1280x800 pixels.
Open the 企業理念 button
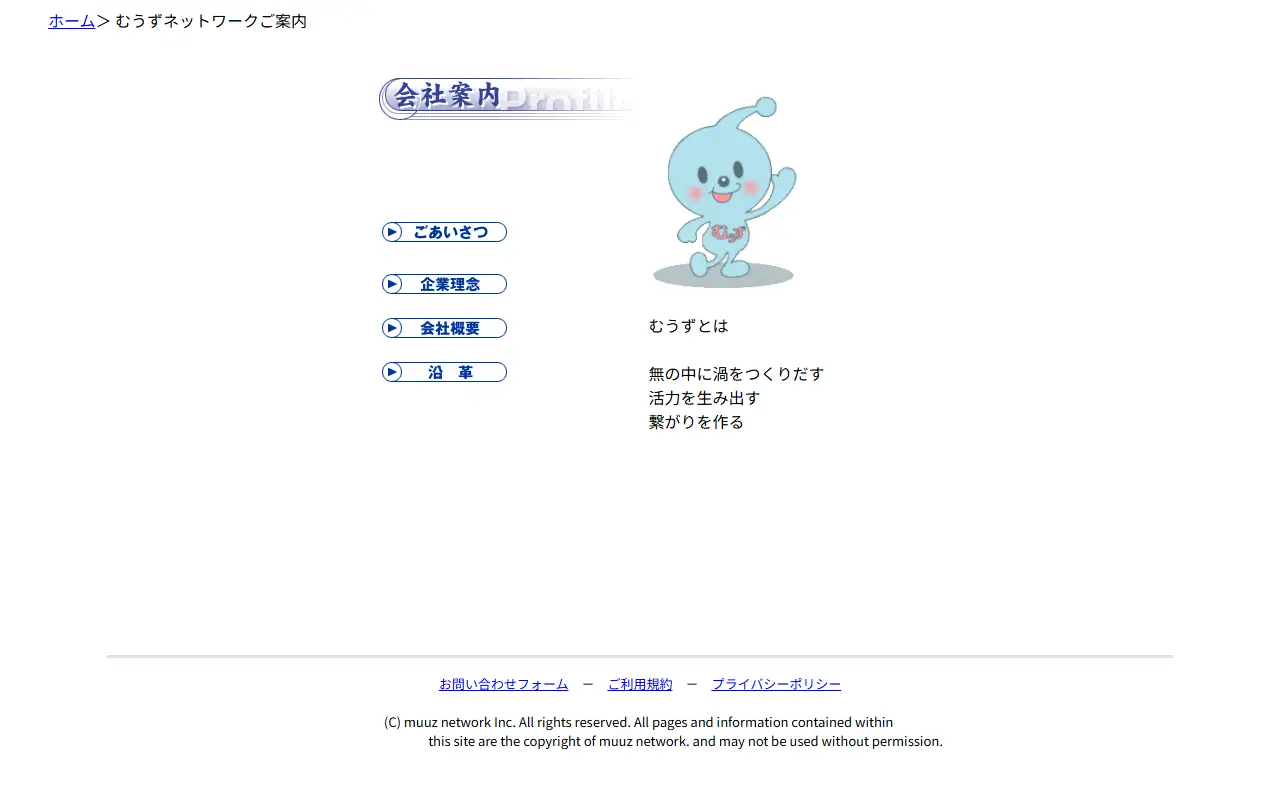point(444,284)
